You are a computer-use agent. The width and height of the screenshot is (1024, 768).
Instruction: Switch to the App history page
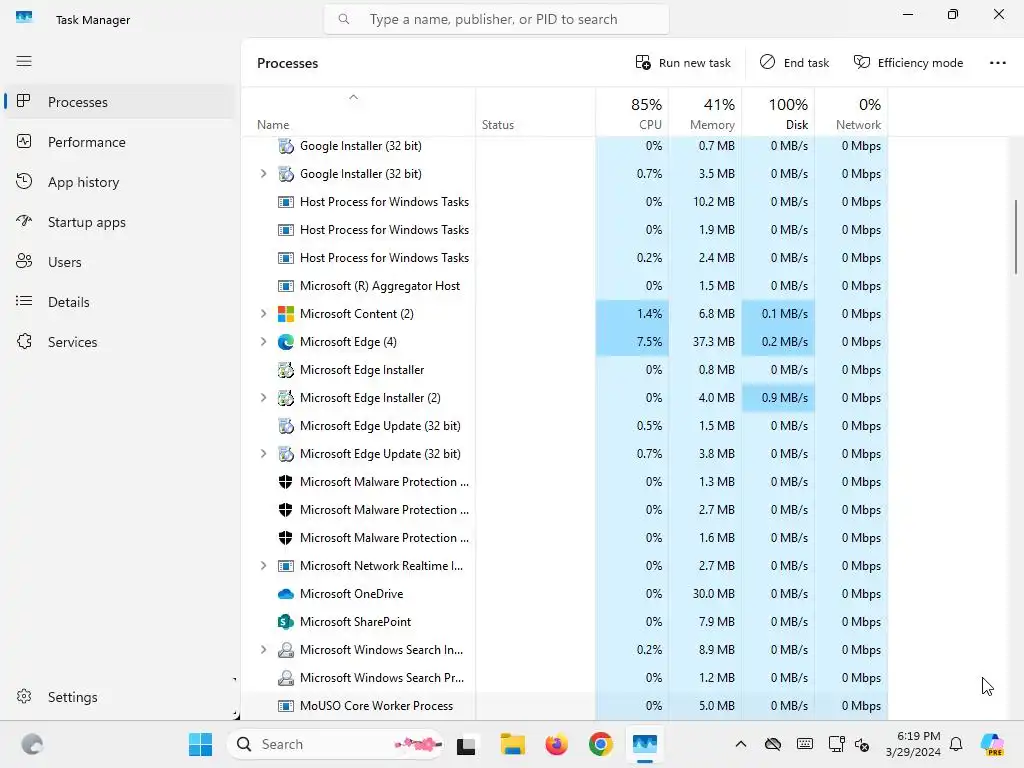120,182
